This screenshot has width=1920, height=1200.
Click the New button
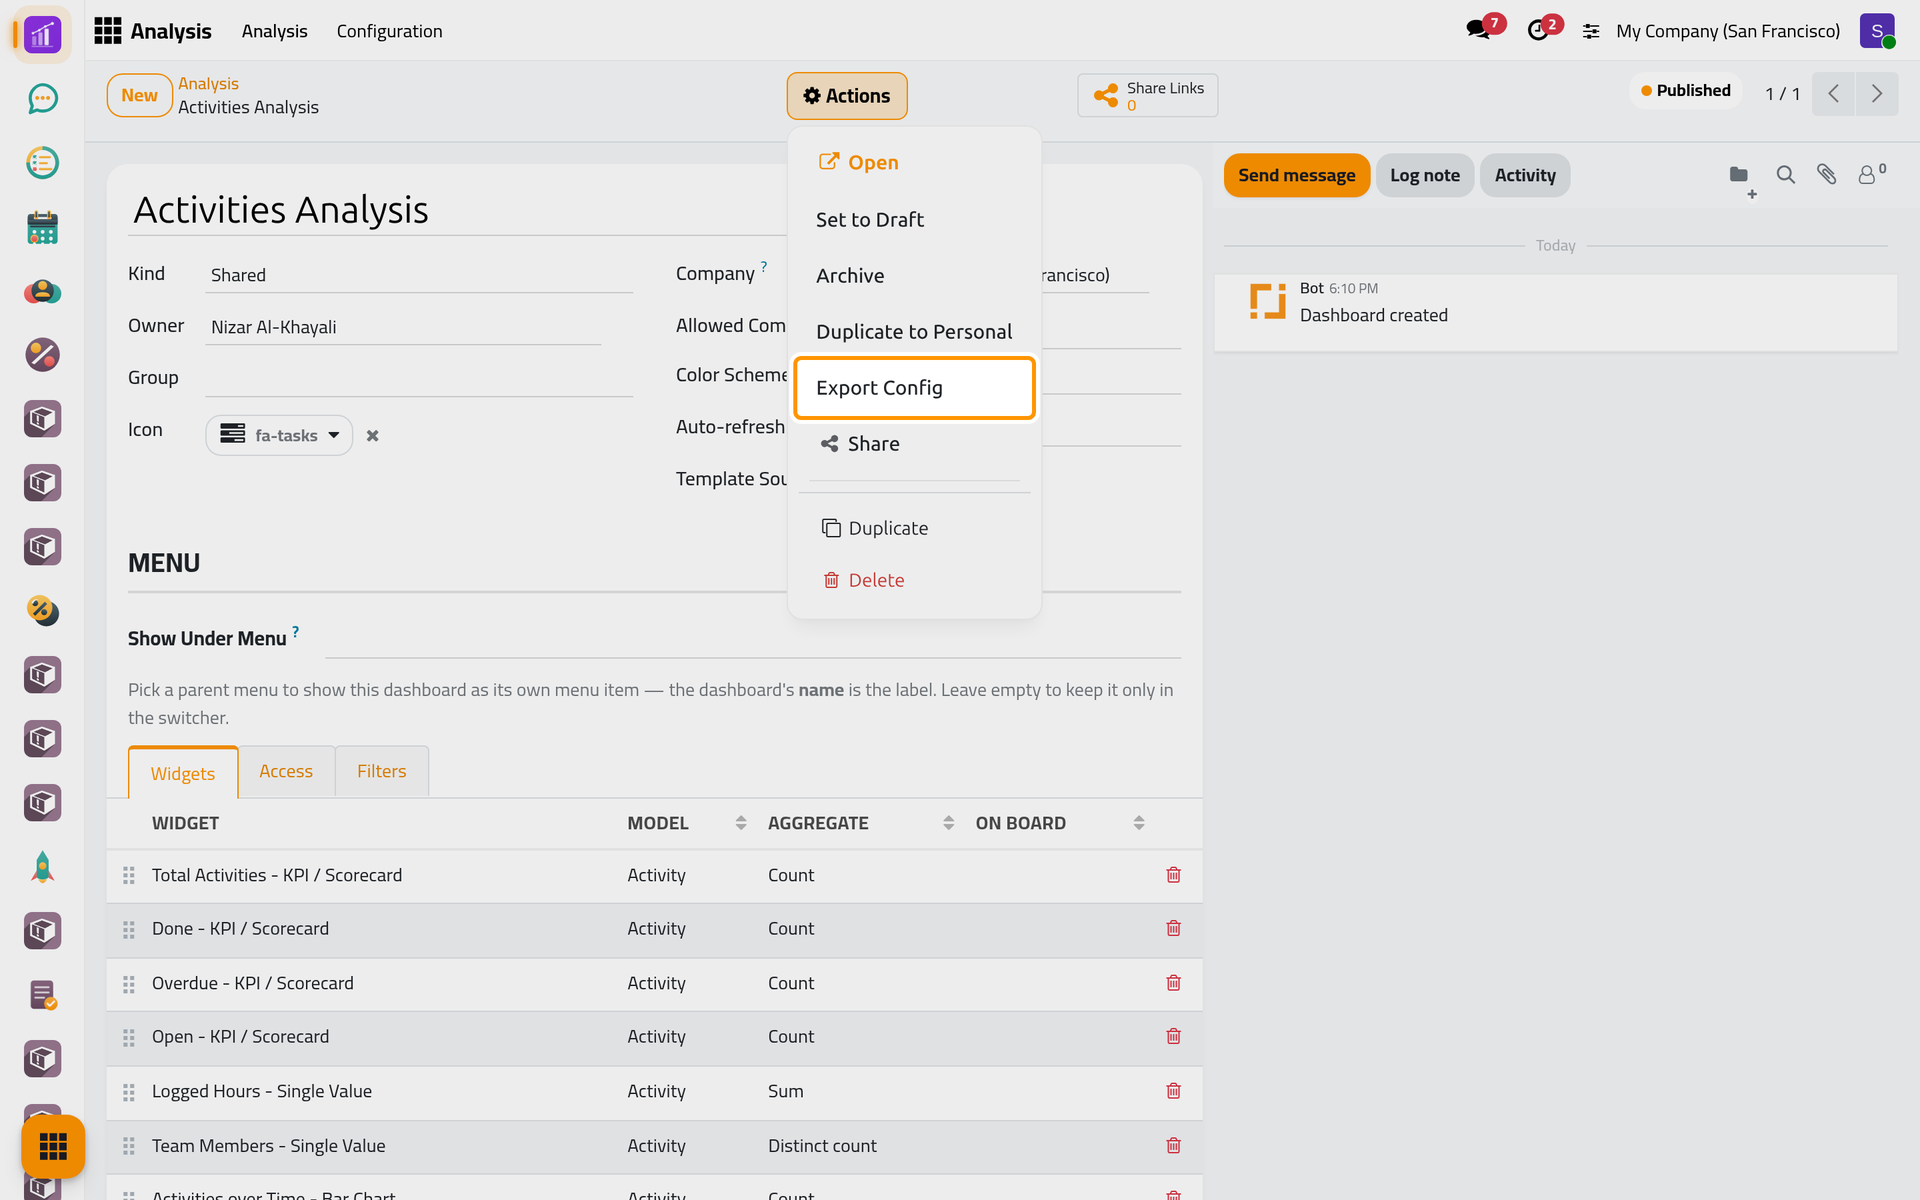pyautogui.click(x=139, y=95)
